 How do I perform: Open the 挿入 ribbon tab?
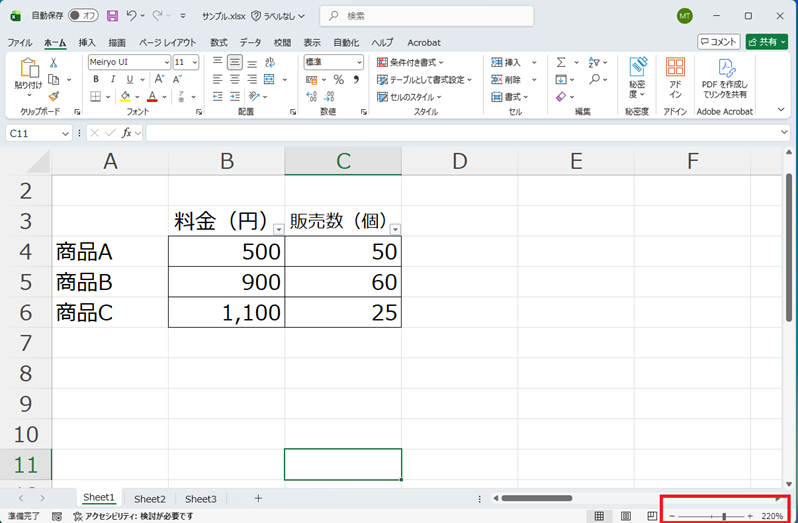(87, 43)
